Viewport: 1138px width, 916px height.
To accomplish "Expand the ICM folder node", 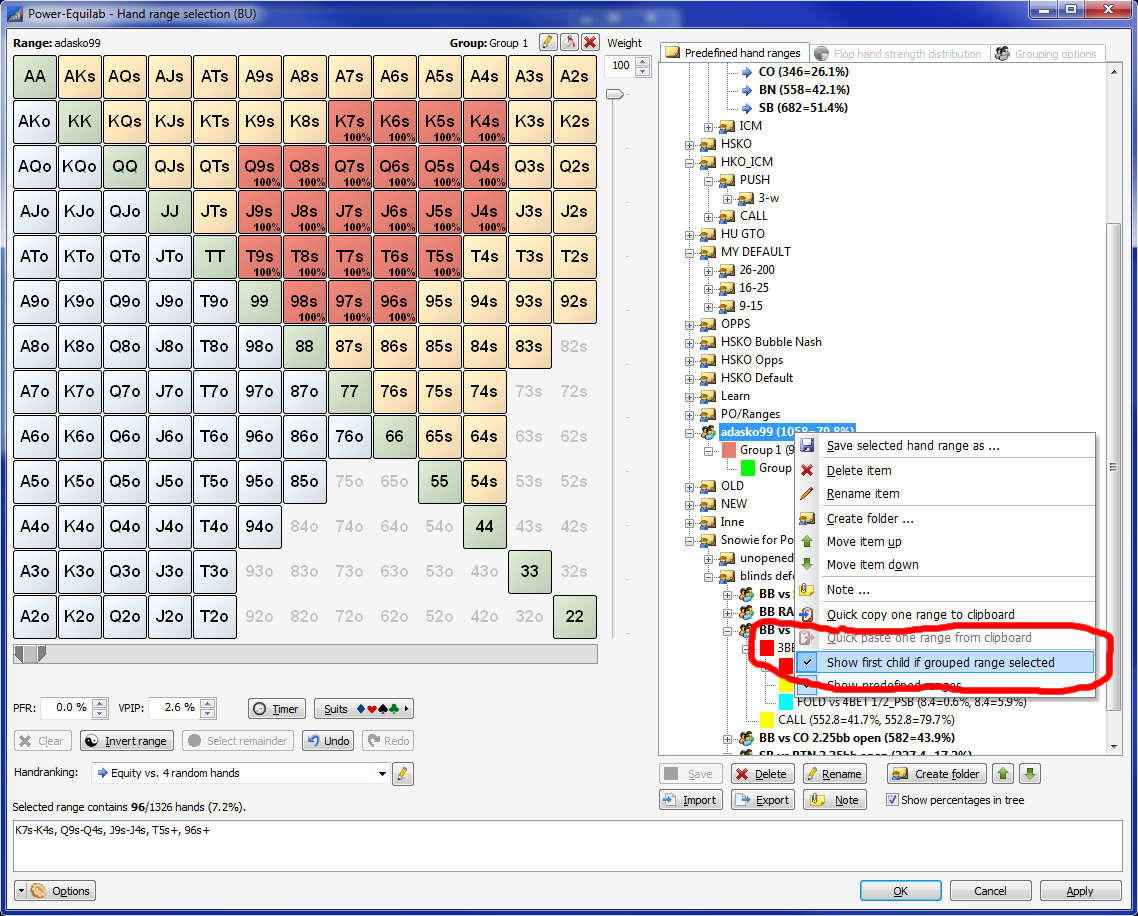I will coord(708,127).
